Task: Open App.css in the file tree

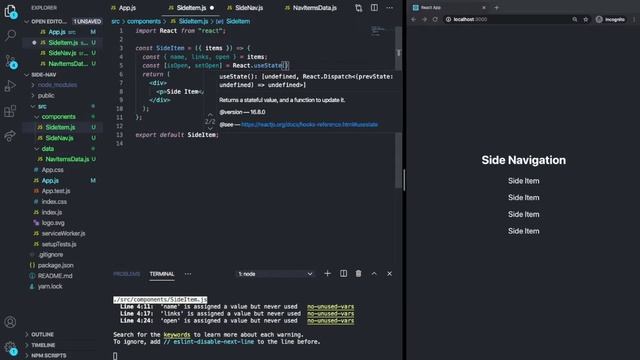Action: [x=53, y=170]
